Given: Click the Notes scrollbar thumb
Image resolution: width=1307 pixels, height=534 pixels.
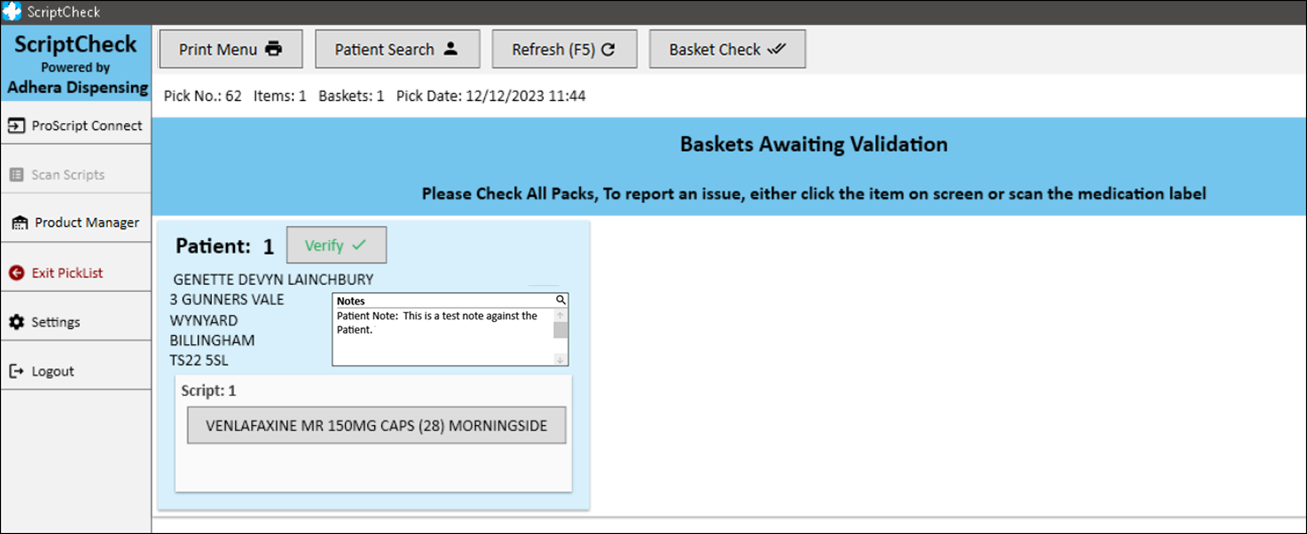Looking at the screenshot, I should coord(561,331).
